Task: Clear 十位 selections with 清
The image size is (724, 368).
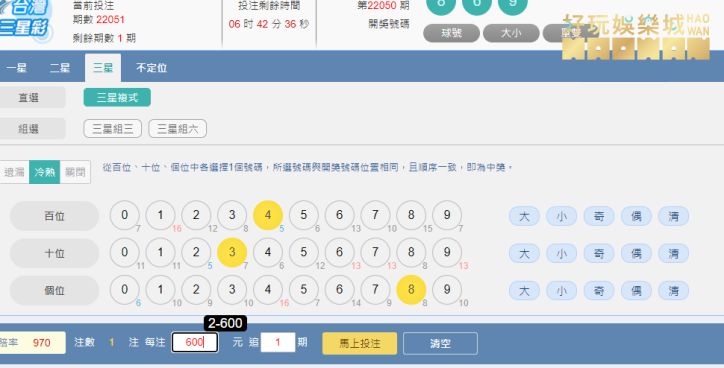Action: click(x=674, y=253)
